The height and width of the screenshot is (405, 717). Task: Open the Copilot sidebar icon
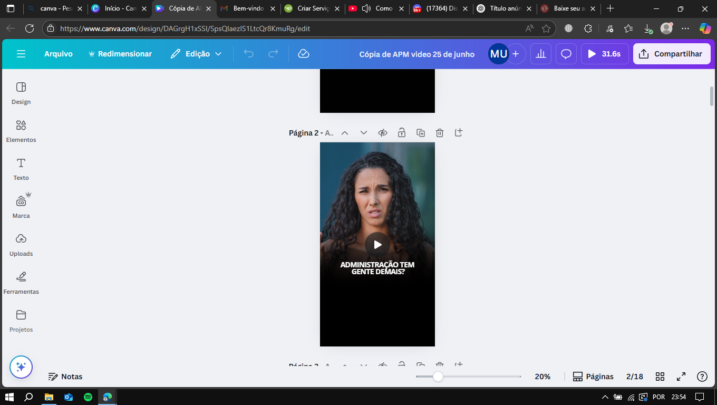tap(705, 28)
